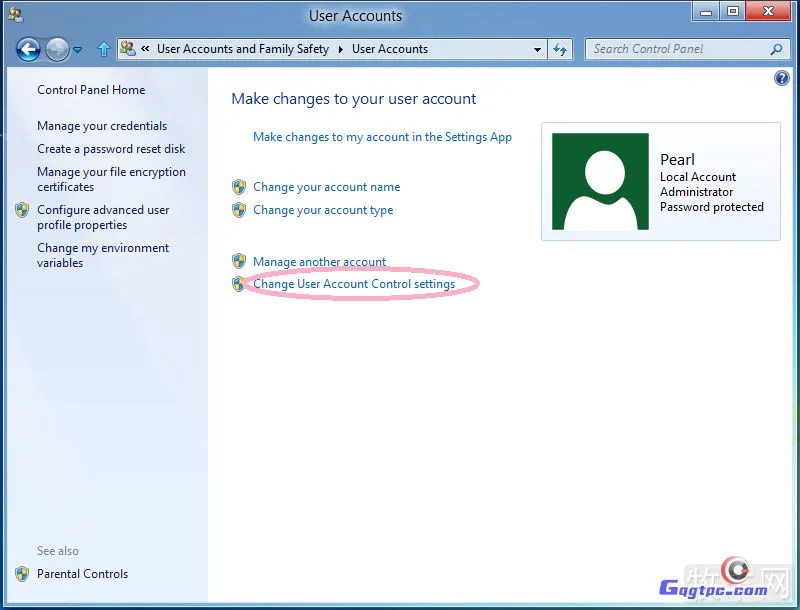Expand the address bar history dropdown
The height and width of the screenshot is (610, 800).
[x=537, y=49]
